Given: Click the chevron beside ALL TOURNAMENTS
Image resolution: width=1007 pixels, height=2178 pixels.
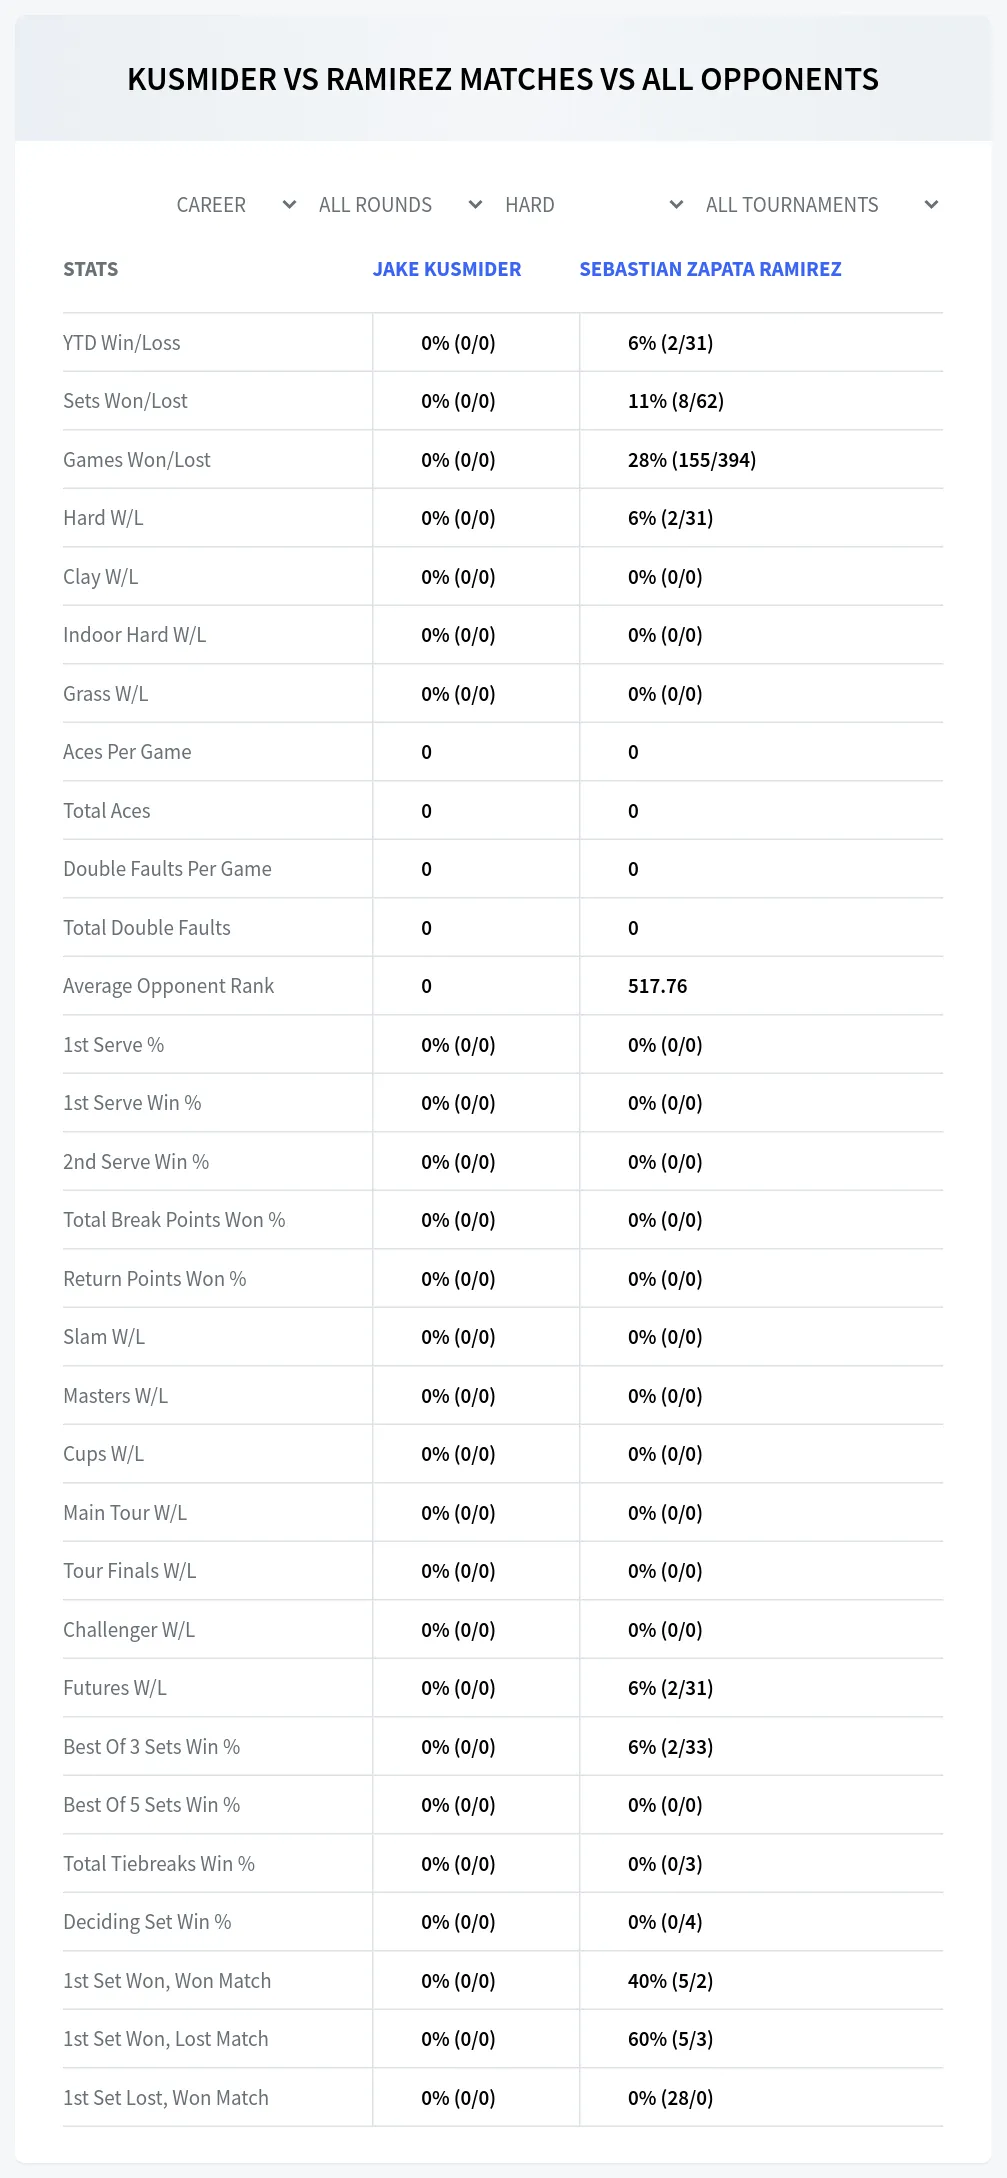Looking at the screenshot, I should (931, 205).
